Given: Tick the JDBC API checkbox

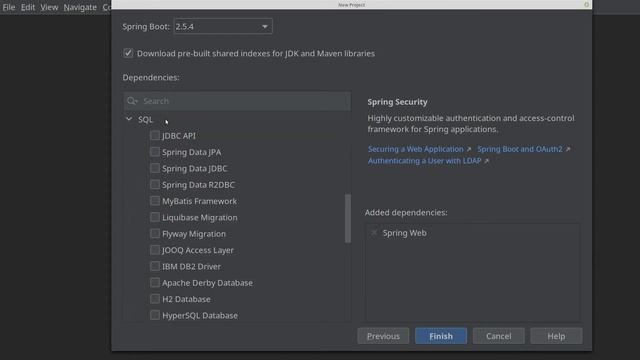Looking at the screenshot, I should [155, 136].
